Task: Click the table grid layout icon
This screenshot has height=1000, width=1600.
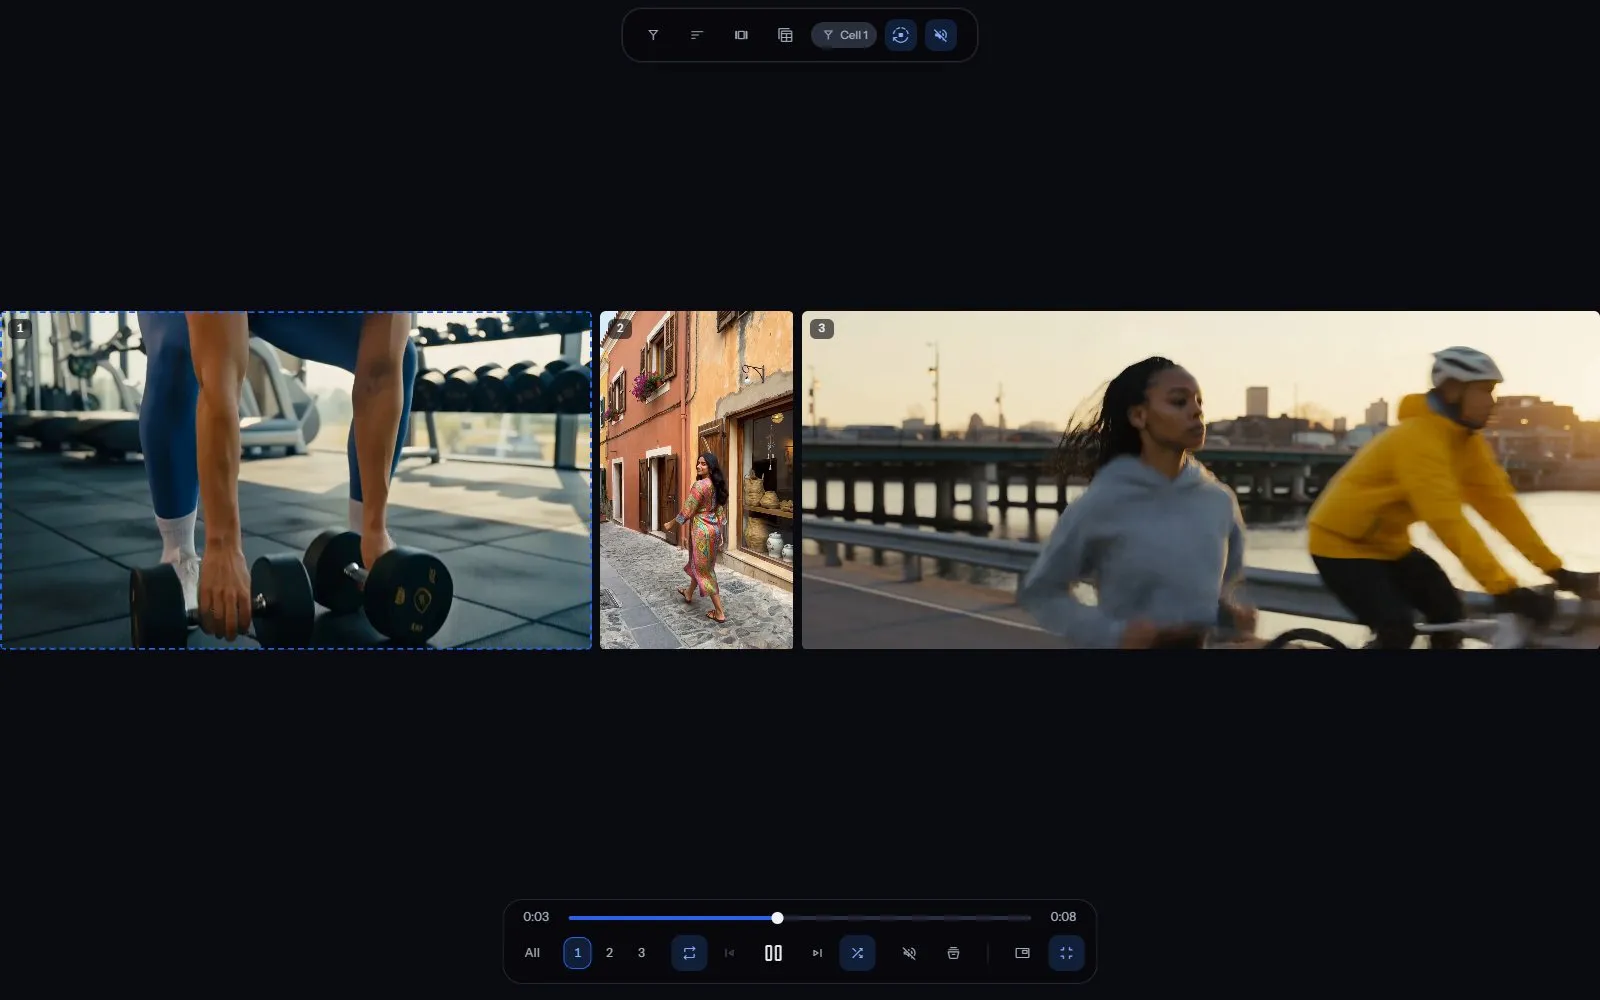Action: click(785, 35)
